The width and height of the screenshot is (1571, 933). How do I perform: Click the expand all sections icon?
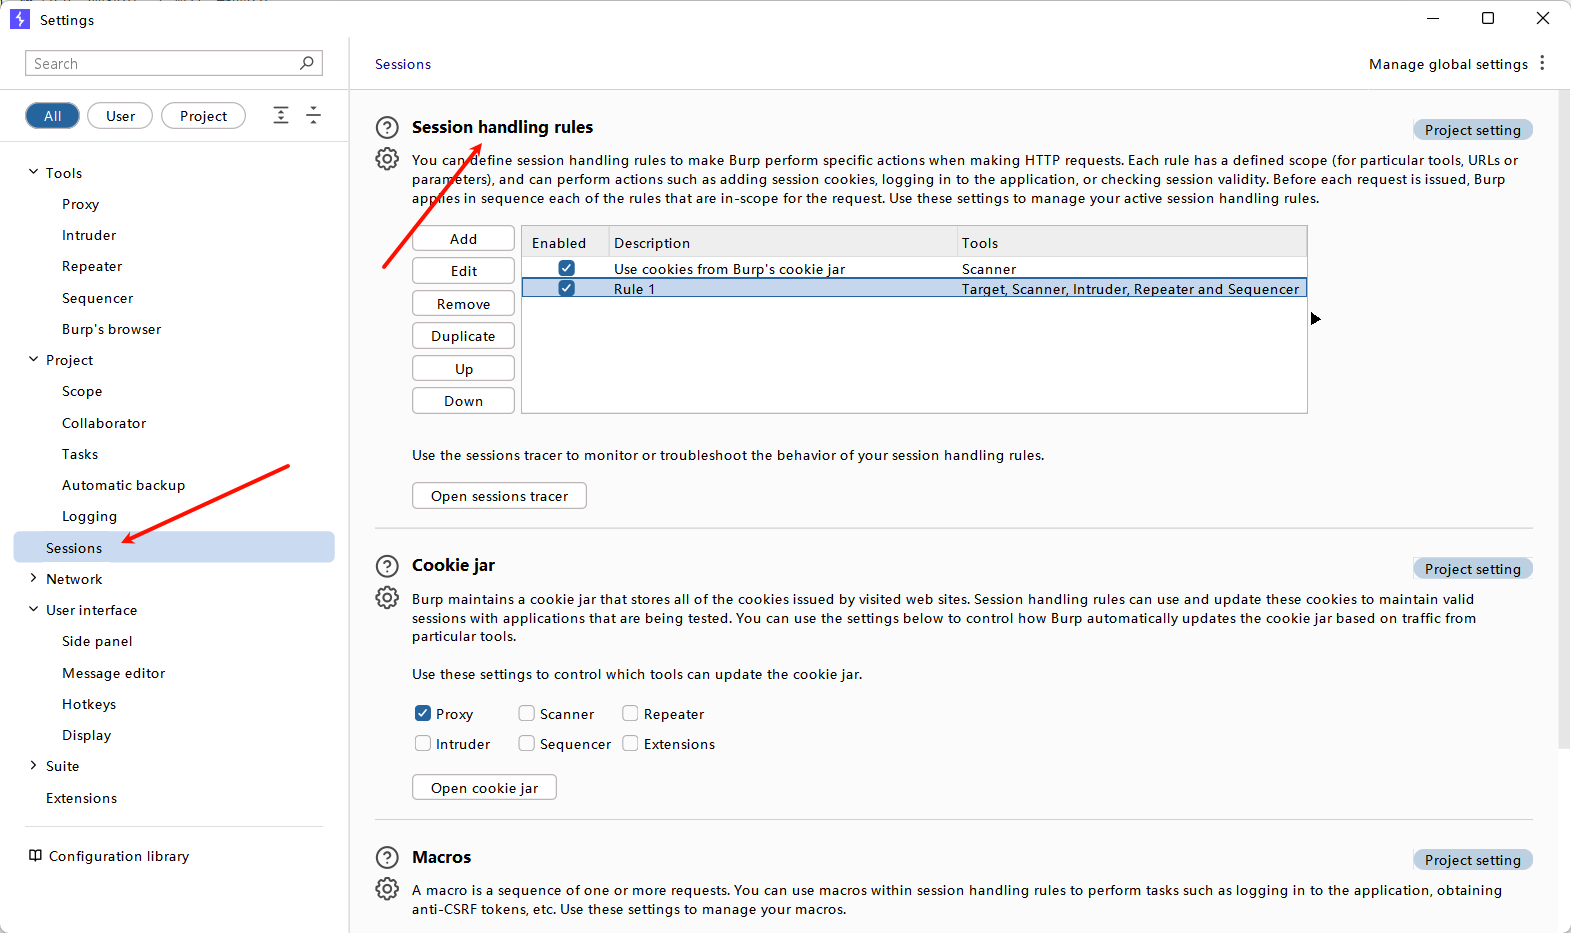click(281, 116)
